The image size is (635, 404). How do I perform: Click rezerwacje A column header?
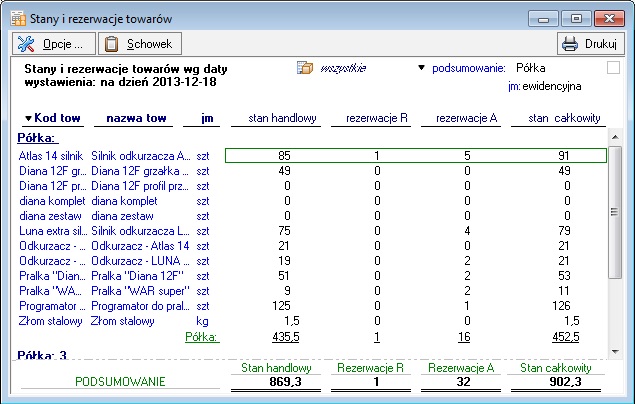(x=466, y=118)
